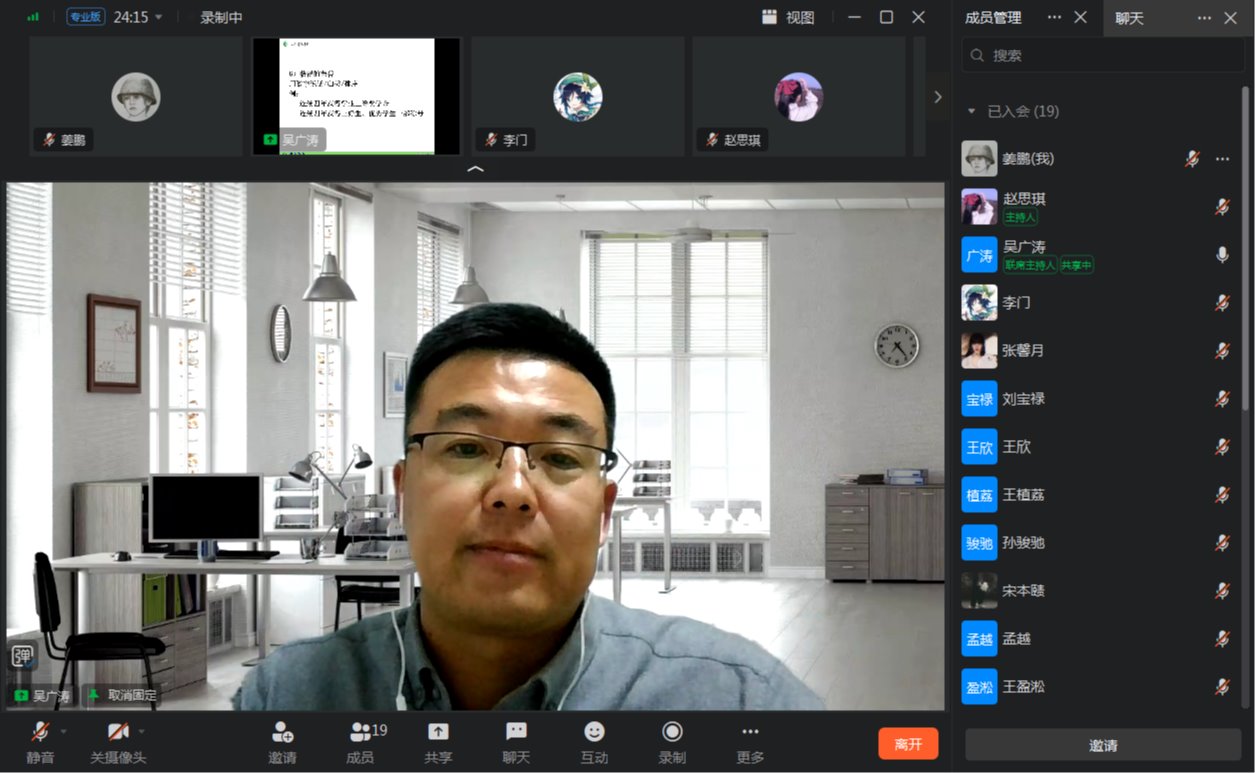The width and height of the screenshot is (1255, 773).
Task: Toggle the camera on/off button
Action: [117, 732]
